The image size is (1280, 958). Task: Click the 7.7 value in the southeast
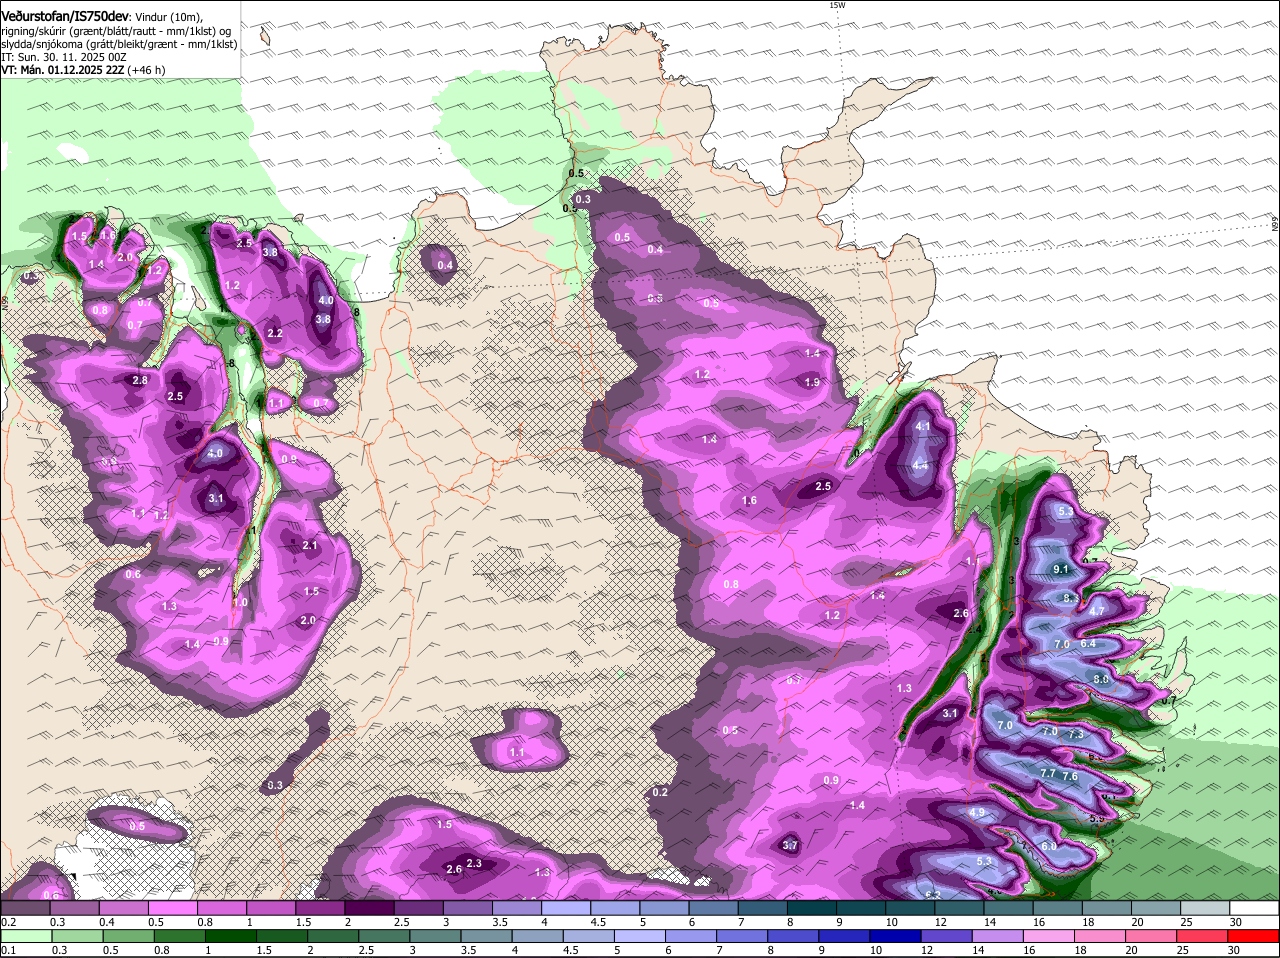(1048, 774)
